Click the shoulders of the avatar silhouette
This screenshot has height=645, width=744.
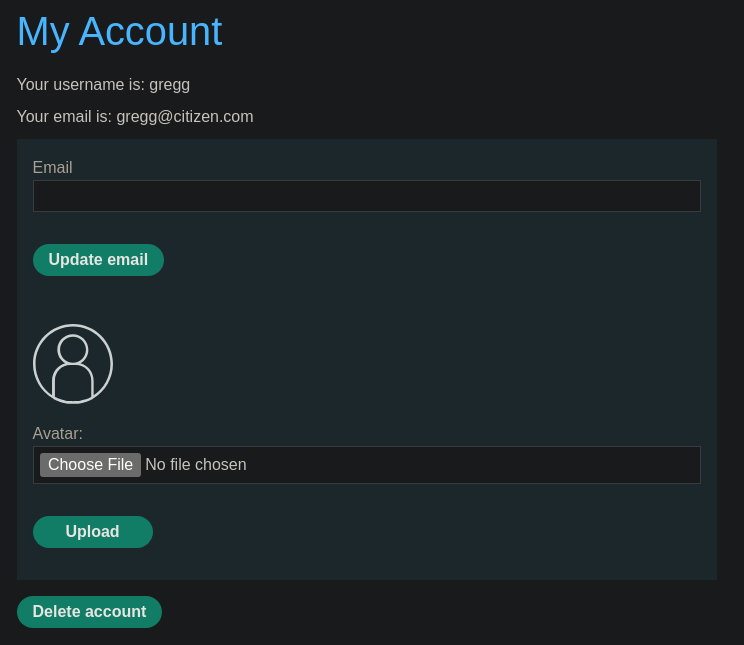click(x=73, y=382)
